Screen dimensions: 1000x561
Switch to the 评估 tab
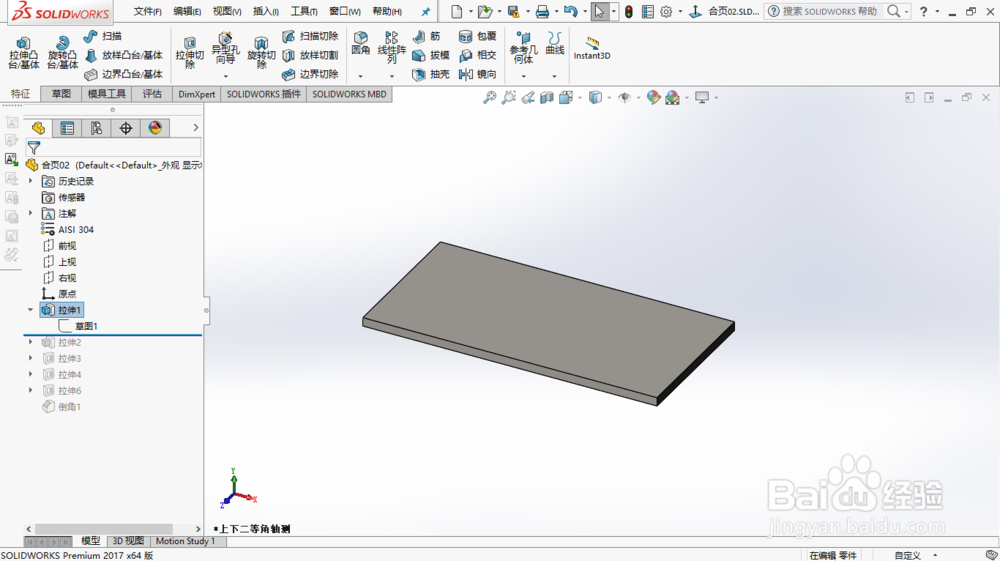(x=152, y=94)
